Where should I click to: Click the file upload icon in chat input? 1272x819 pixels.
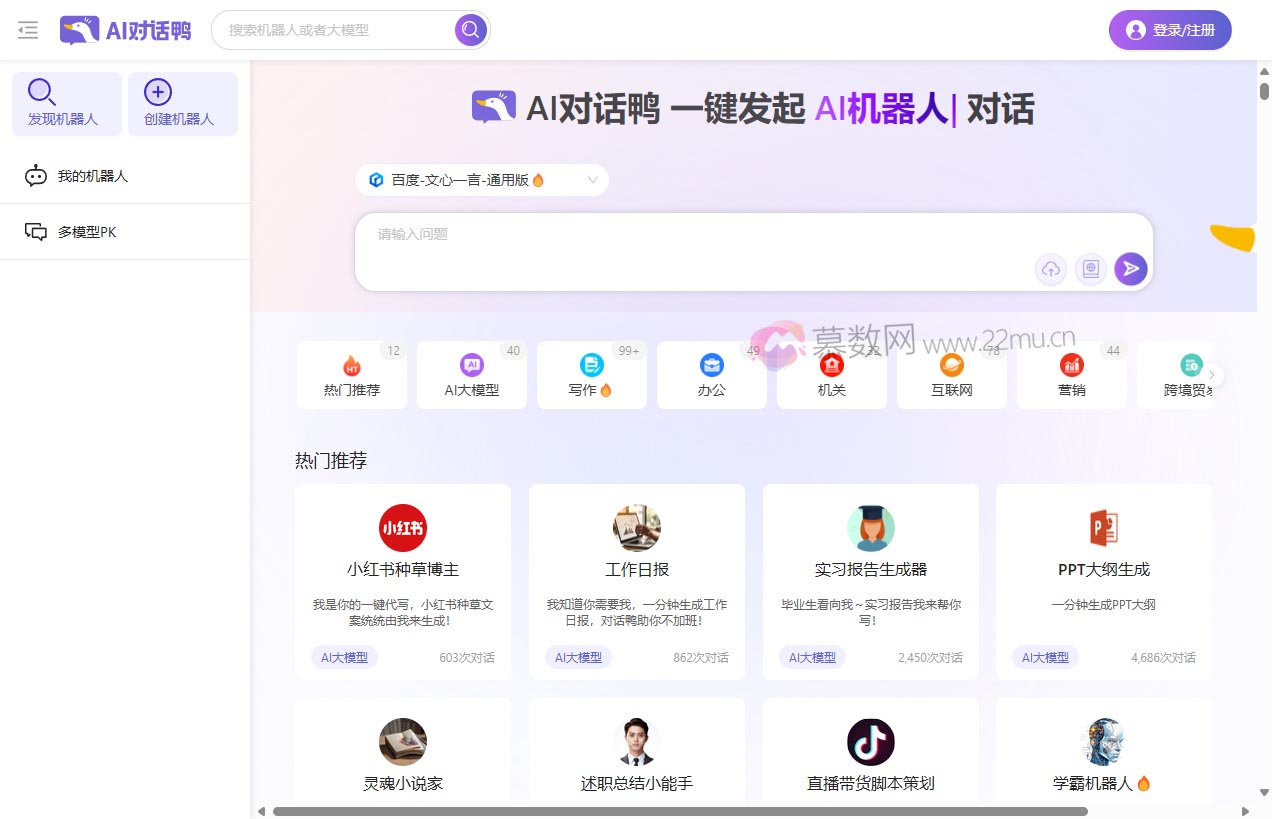(1050, 269)
